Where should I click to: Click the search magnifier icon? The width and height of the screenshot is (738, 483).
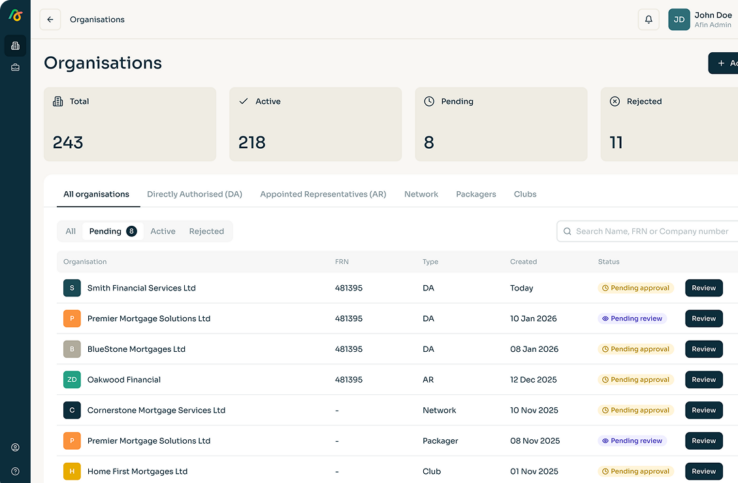pyautogui.click(x=567, y=231)
